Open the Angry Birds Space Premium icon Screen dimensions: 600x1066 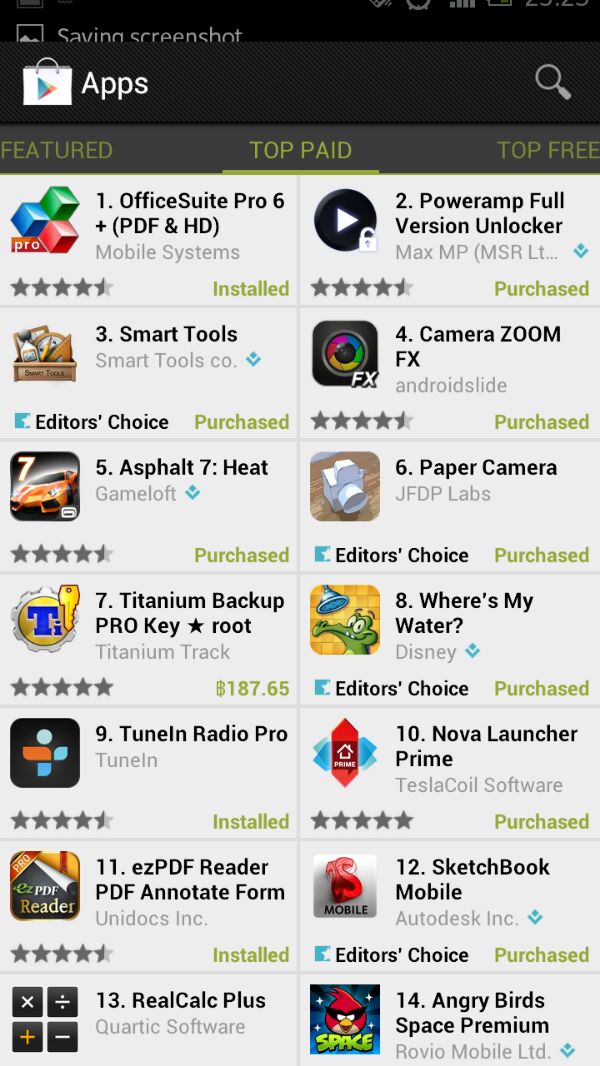[x=345, y=1019]
